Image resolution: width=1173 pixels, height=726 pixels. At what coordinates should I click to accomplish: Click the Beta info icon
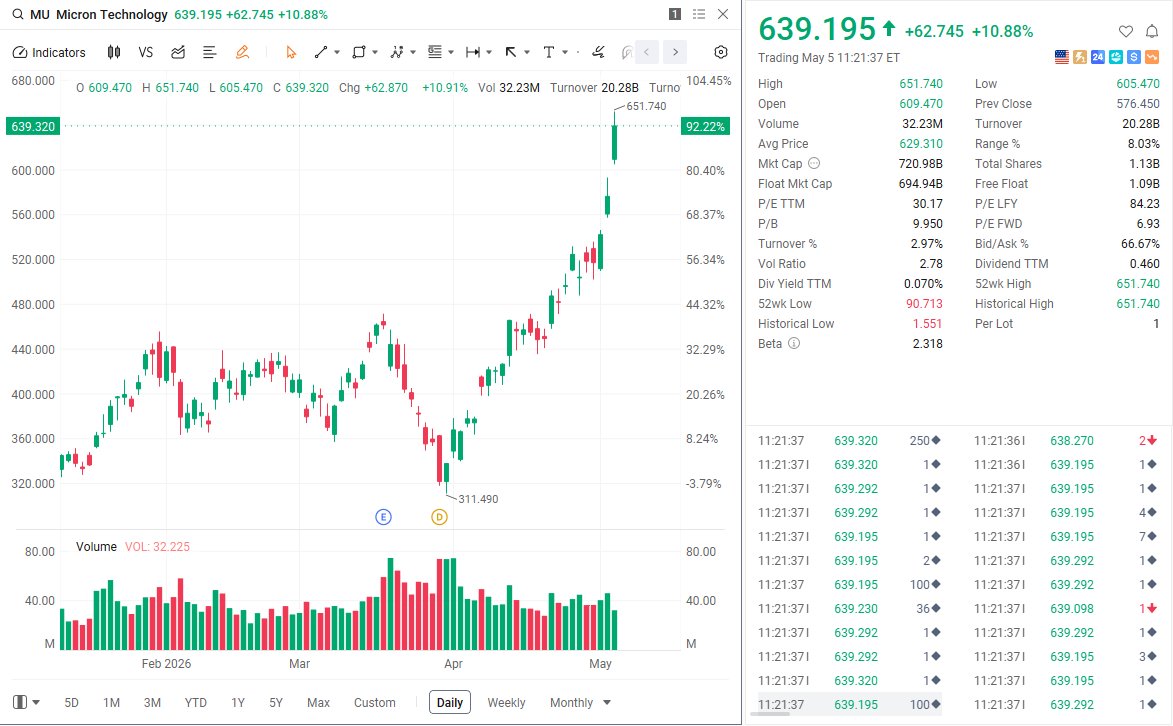click(794, 344)
